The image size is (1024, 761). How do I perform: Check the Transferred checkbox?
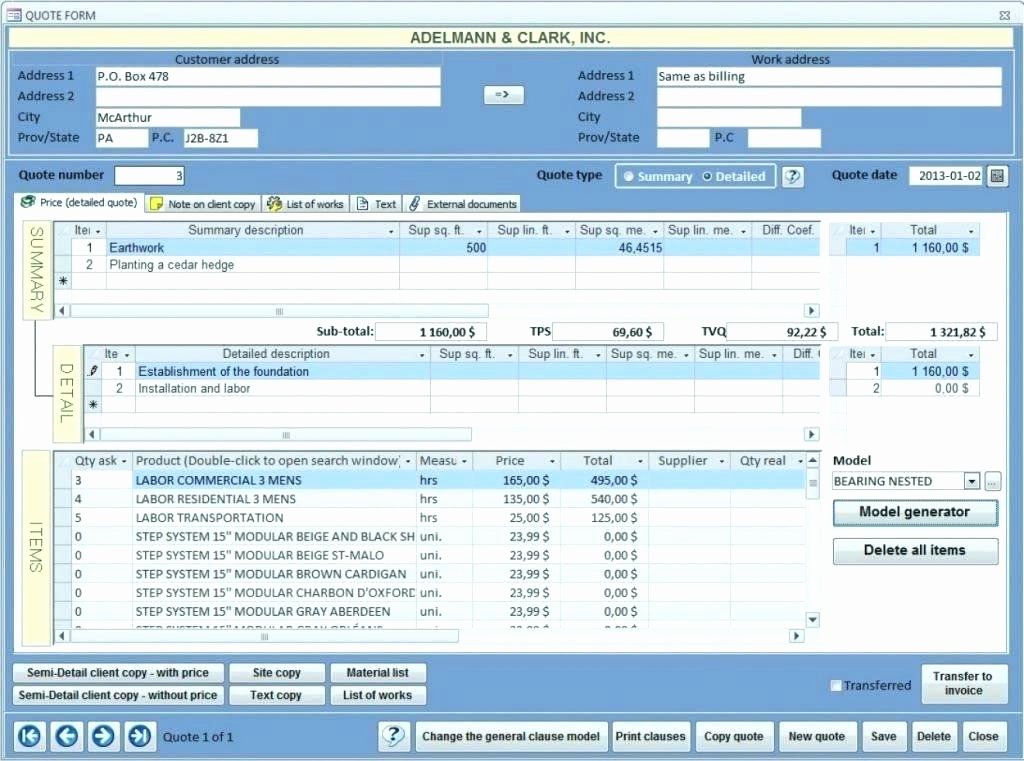click(836, 686)
